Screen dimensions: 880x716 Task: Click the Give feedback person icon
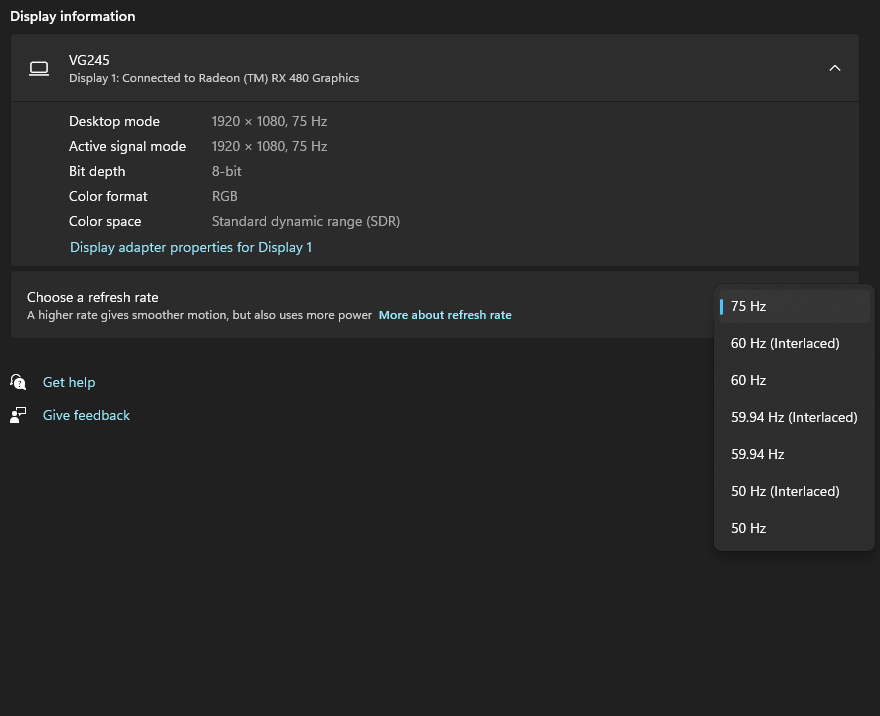(x=18, y=415)
